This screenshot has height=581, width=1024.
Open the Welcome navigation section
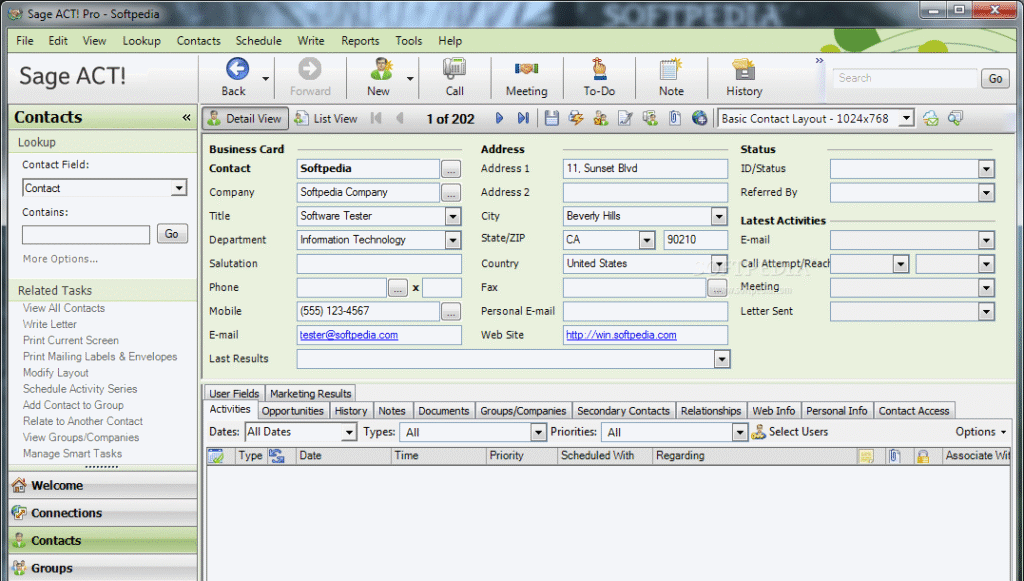(x=103, y=486)
